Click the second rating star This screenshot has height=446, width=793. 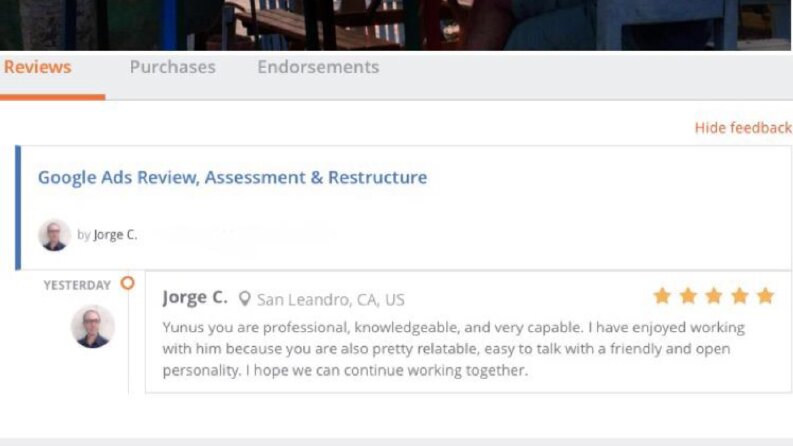(688, 296)
